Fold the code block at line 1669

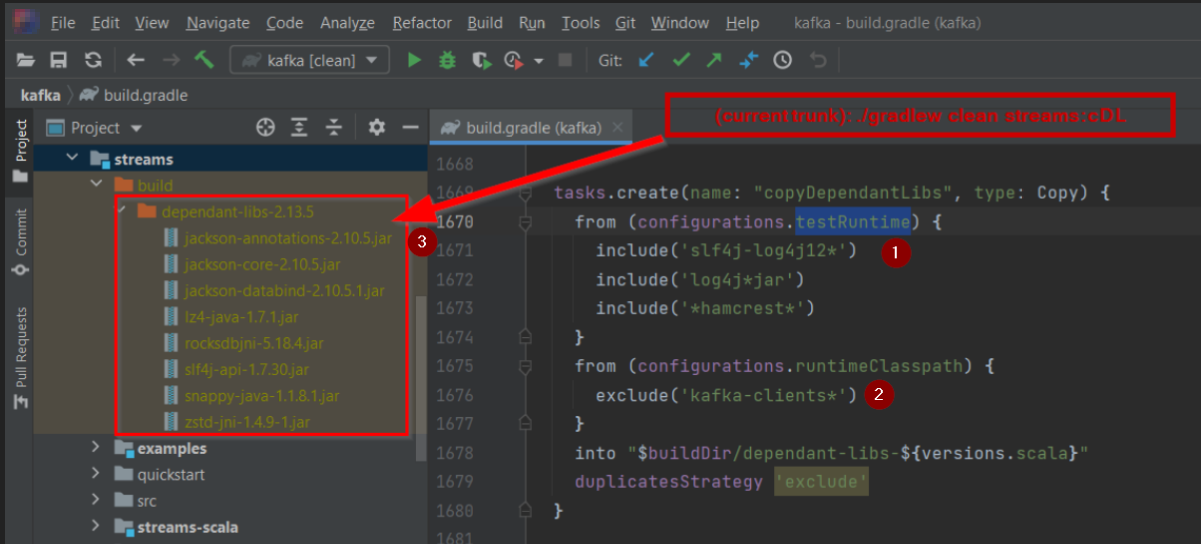coord(524,193)
